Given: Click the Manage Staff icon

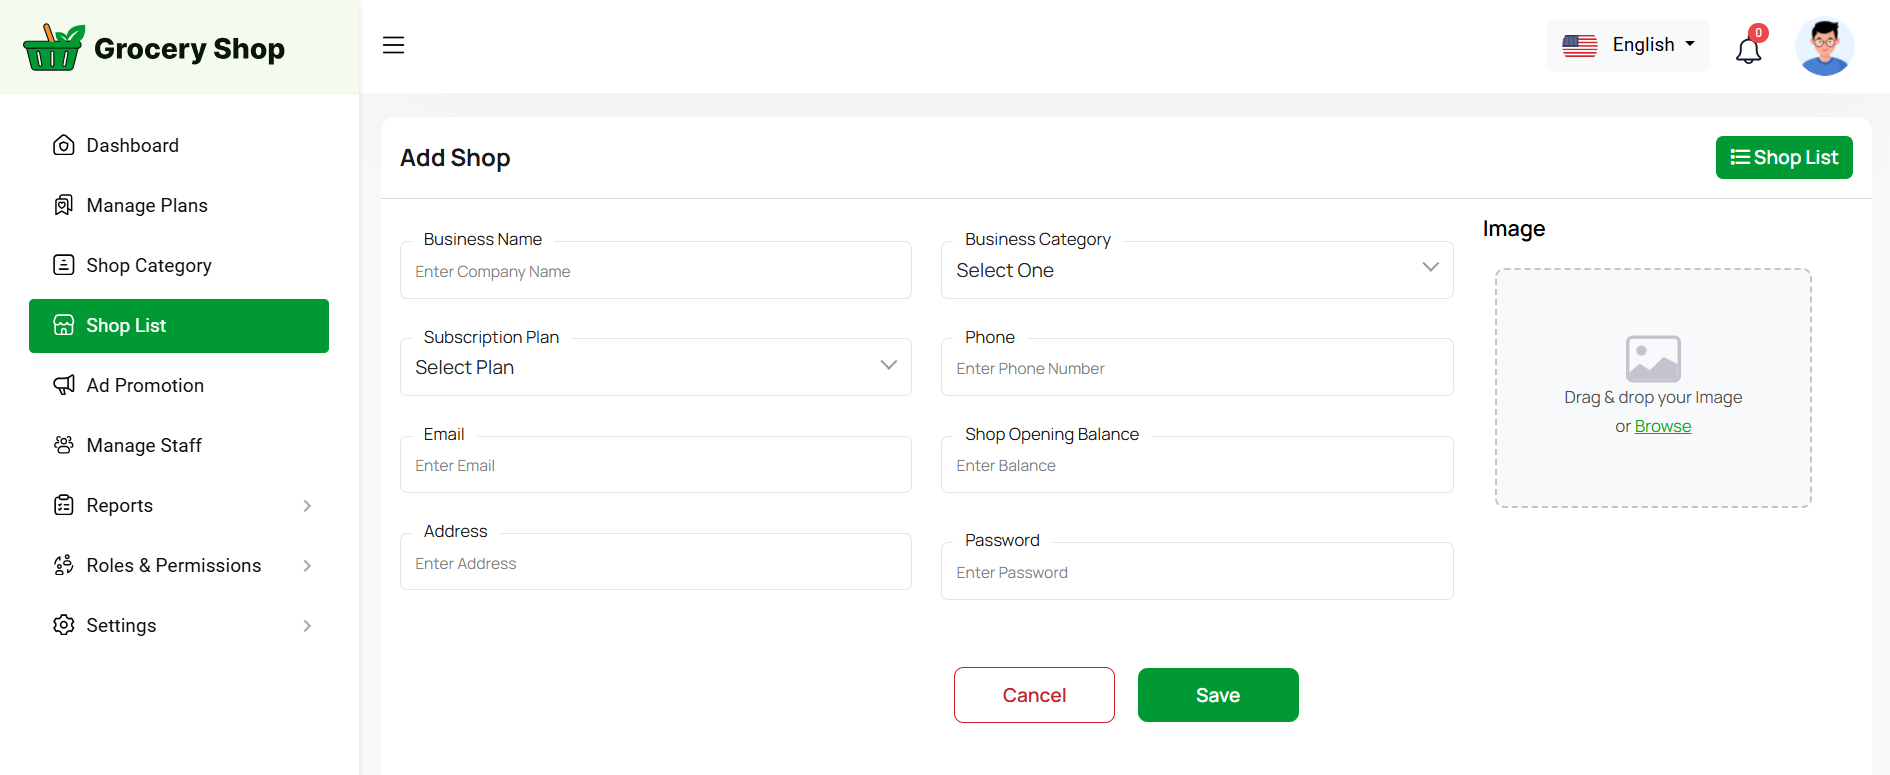Looking at the screenshot, I should pyautogui.click(x=64, y=445).
